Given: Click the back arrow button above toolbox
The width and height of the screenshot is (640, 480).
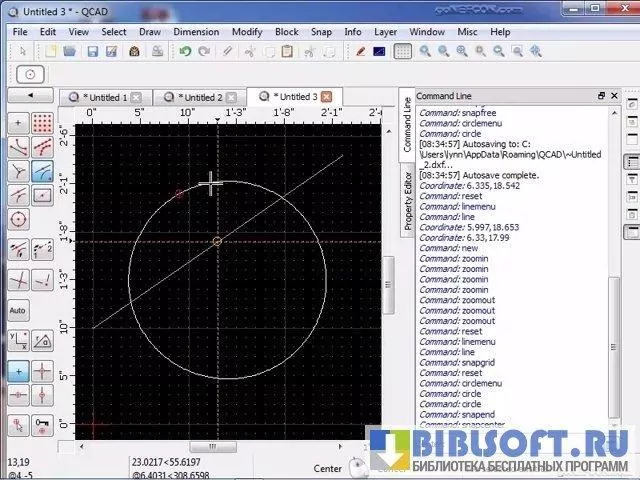Looking at the screenshot, I should click(30, 96).
